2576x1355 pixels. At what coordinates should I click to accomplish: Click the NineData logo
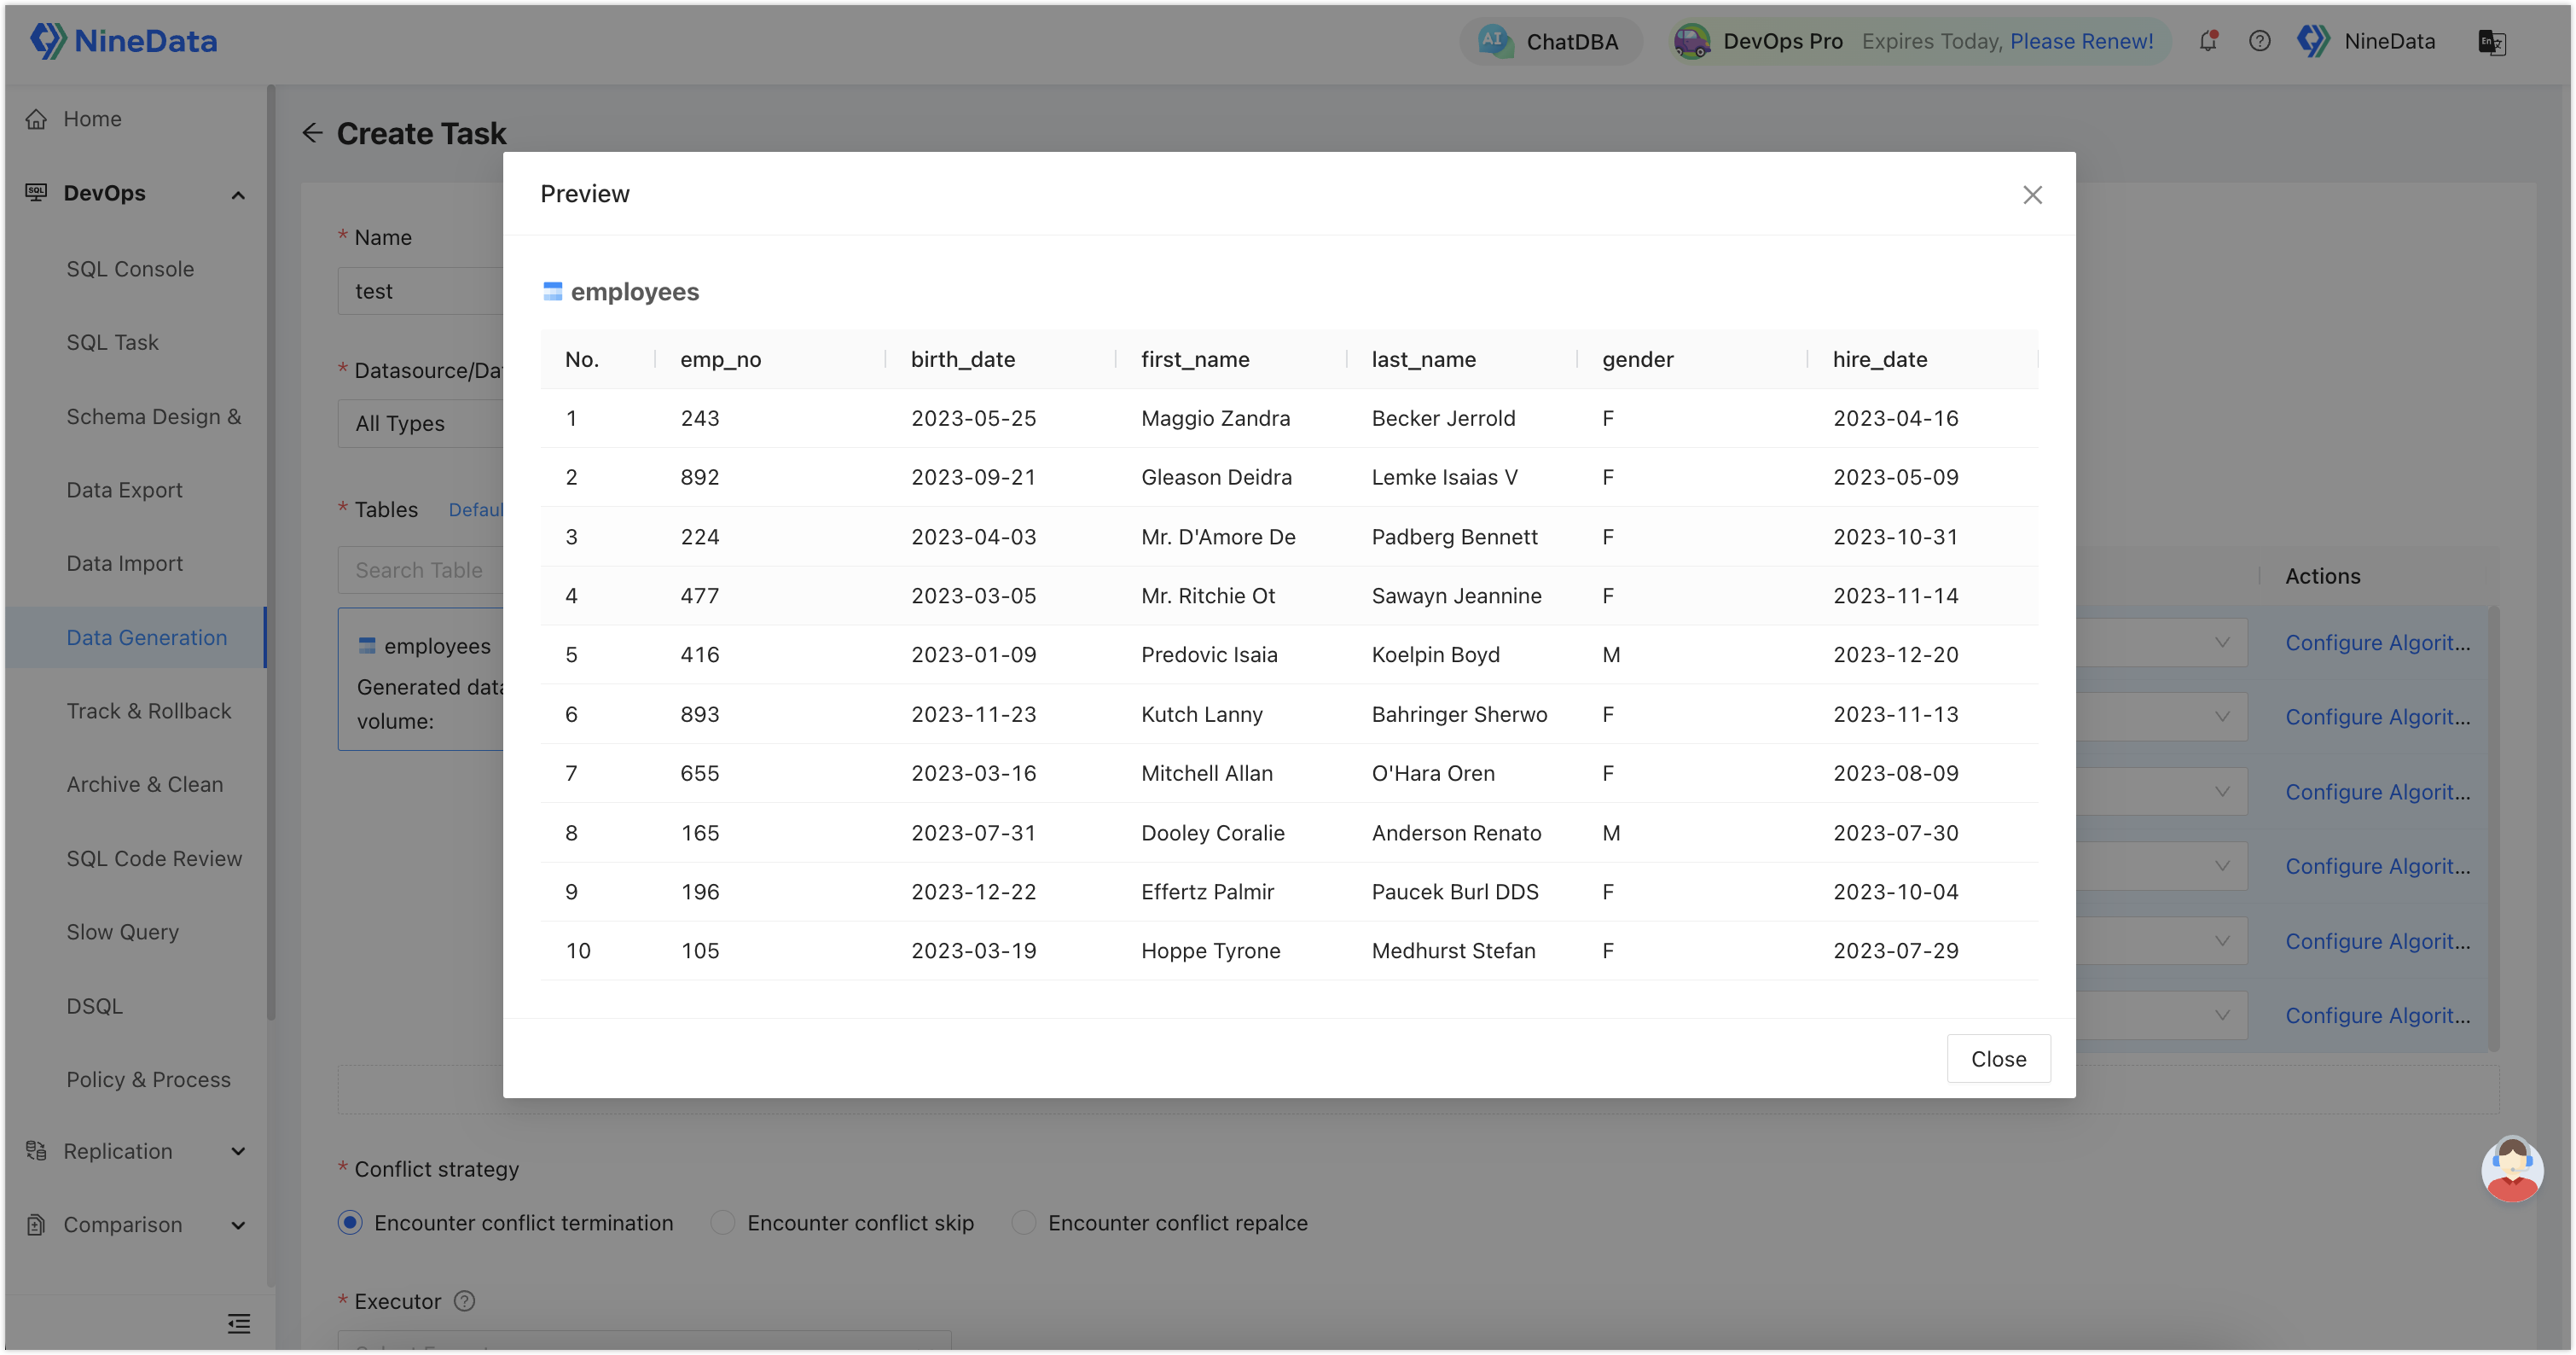pos(123,40)
